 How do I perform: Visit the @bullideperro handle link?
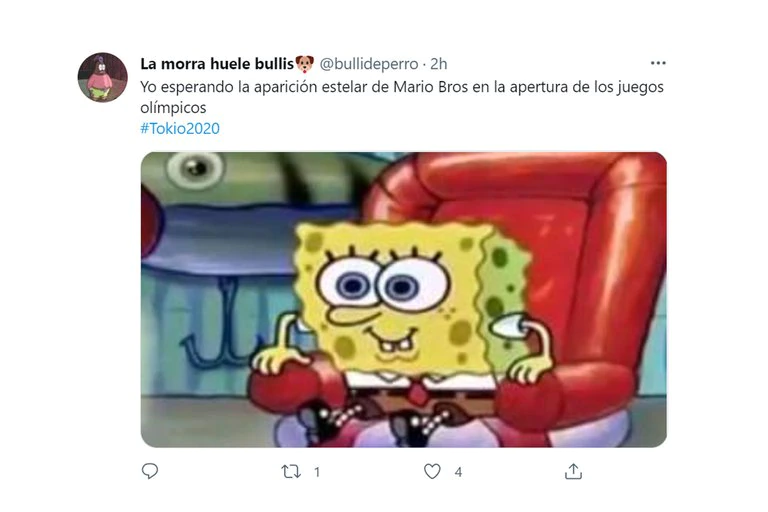[369, 64]
